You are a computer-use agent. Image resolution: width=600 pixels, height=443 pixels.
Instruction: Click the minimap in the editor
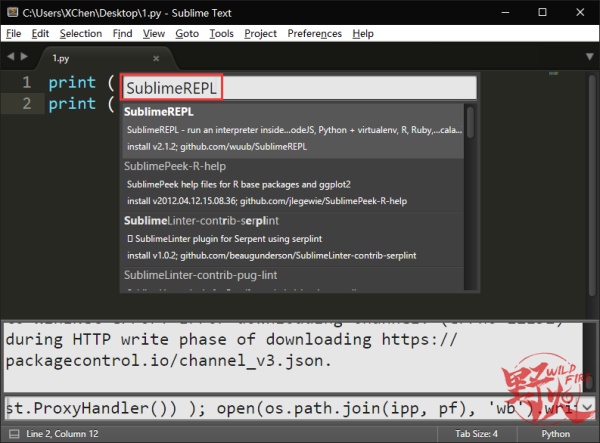(x=553, y=73)
